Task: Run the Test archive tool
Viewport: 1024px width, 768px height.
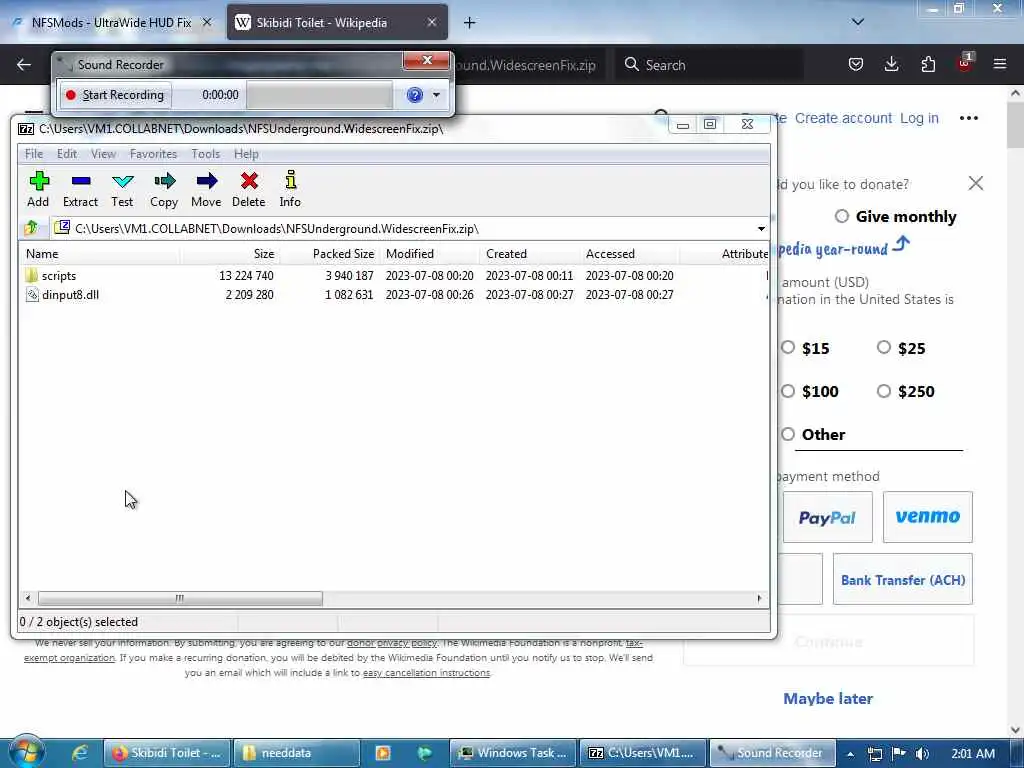Action: pyautogui.click(x=122, y=189)
